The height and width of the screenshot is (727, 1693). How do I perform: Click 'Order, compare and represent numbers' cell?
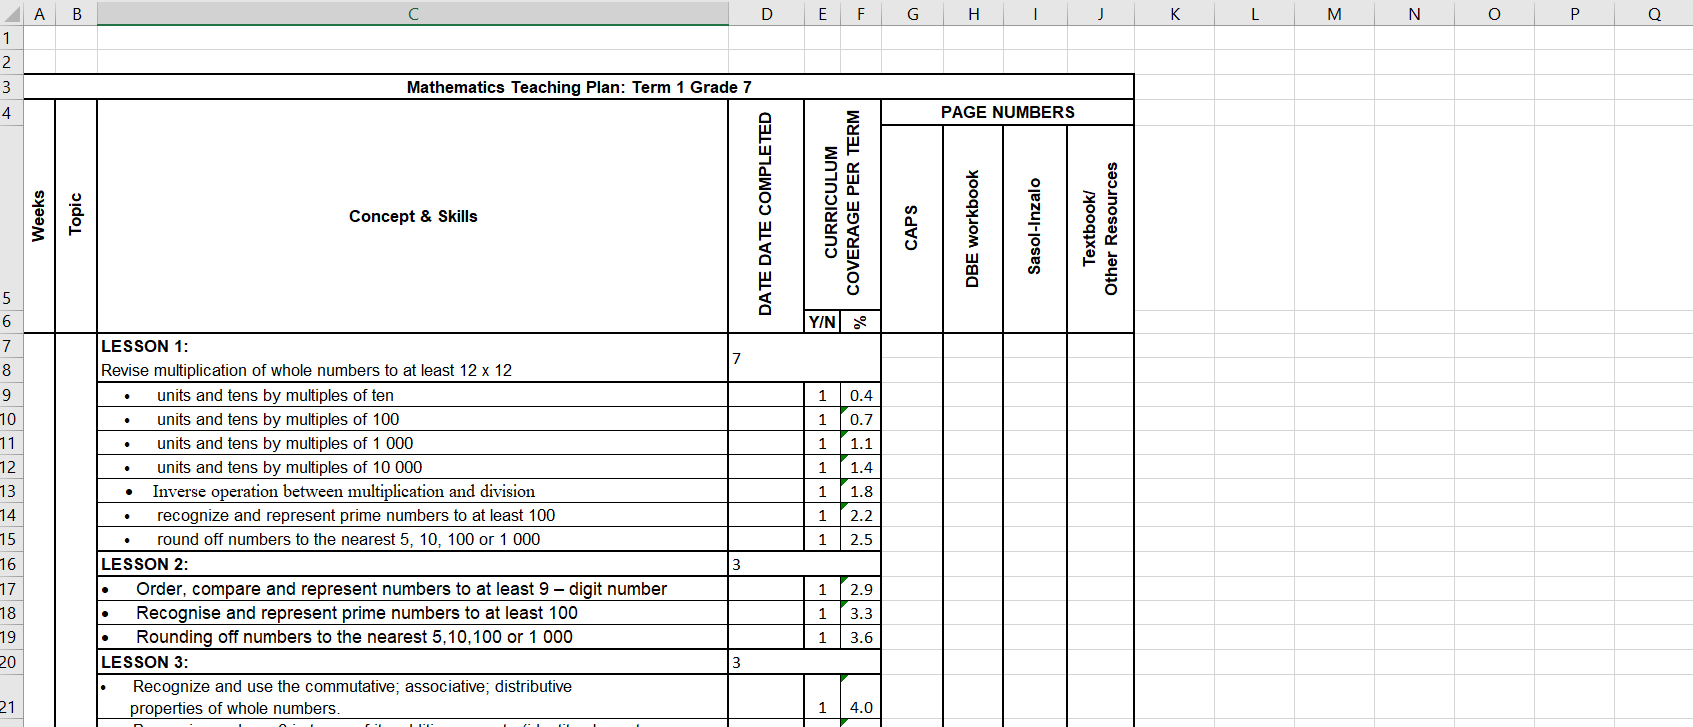413,589
